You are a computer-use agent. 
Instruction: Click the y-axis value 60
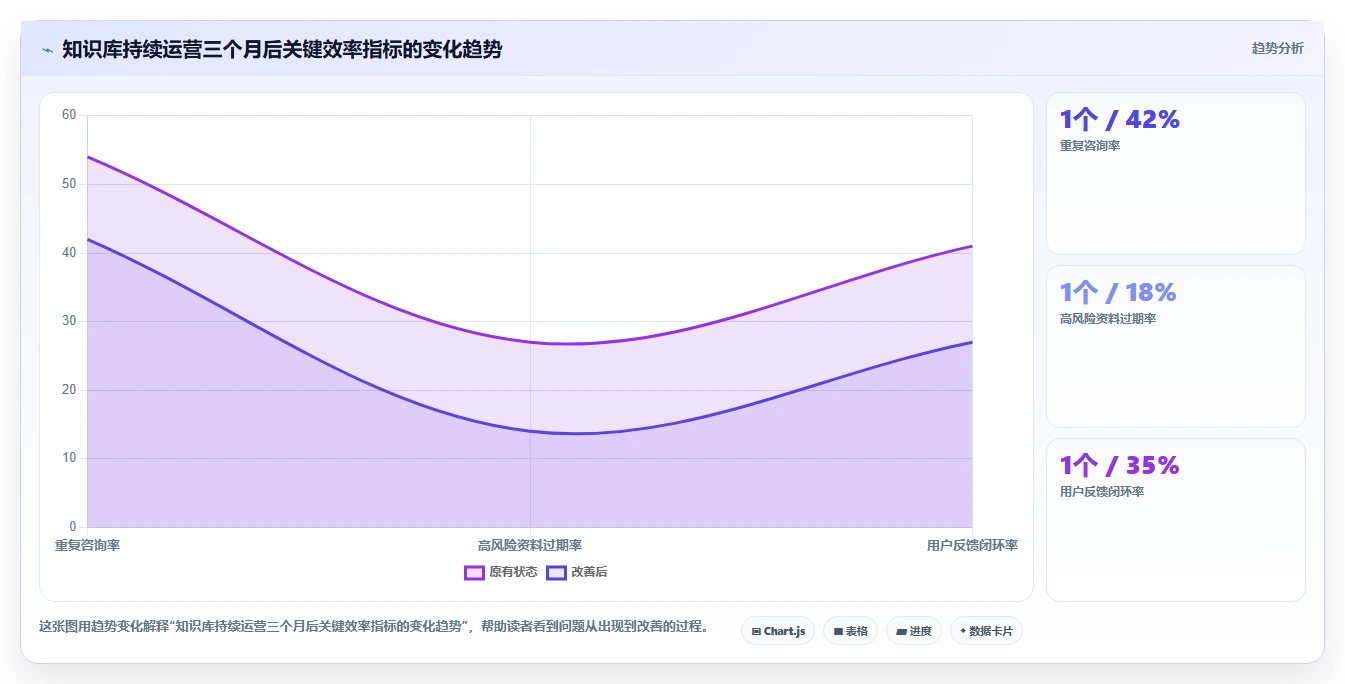click(x=69, y=115)
